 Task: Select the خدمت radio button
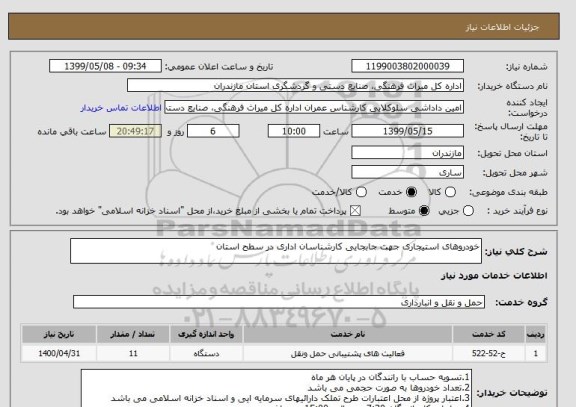click(x=411, y=192)
